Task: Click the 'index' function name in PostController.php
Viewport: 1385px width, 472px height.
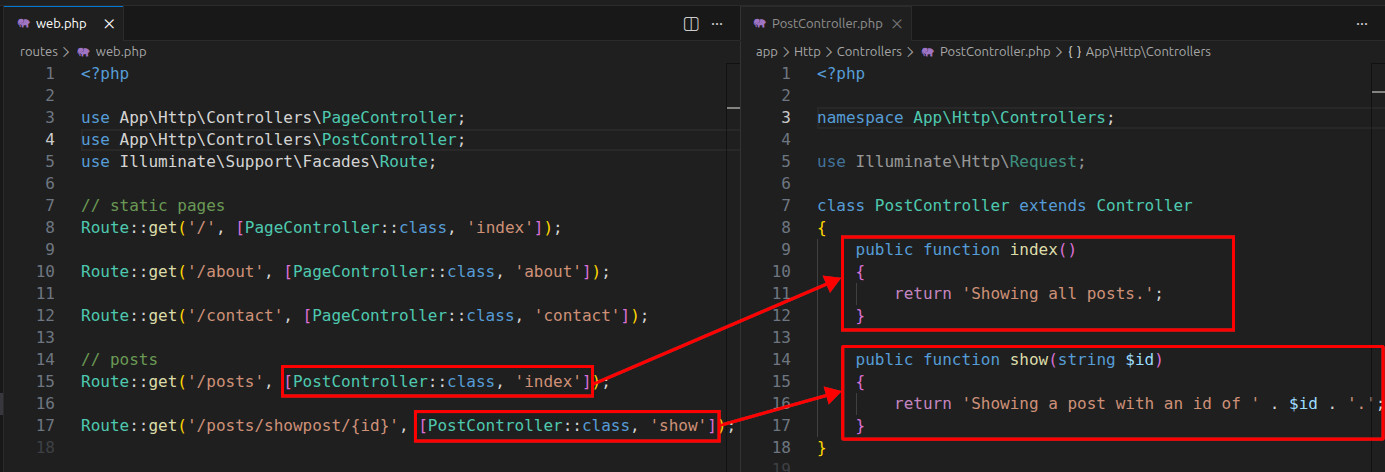Action: pos(1033,249)
